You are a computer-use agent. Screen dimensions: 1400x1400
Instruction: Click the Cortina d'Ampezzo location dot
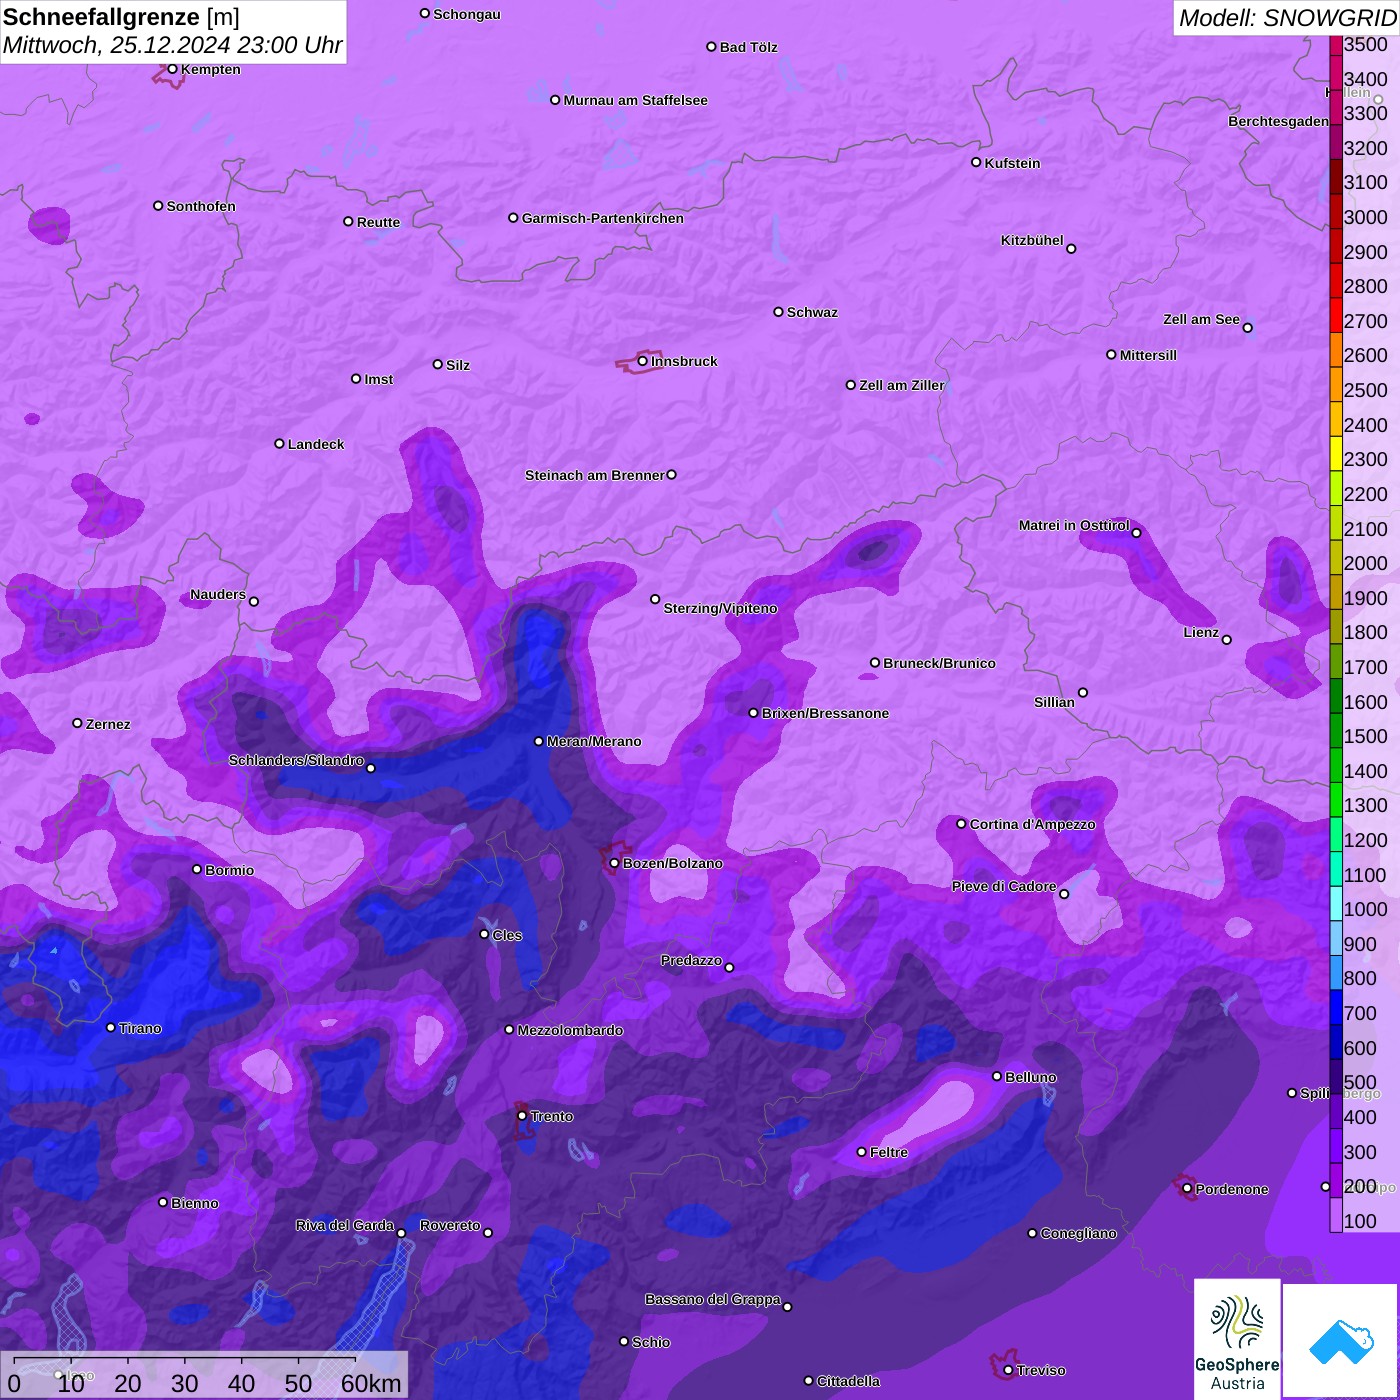point(961,824)
